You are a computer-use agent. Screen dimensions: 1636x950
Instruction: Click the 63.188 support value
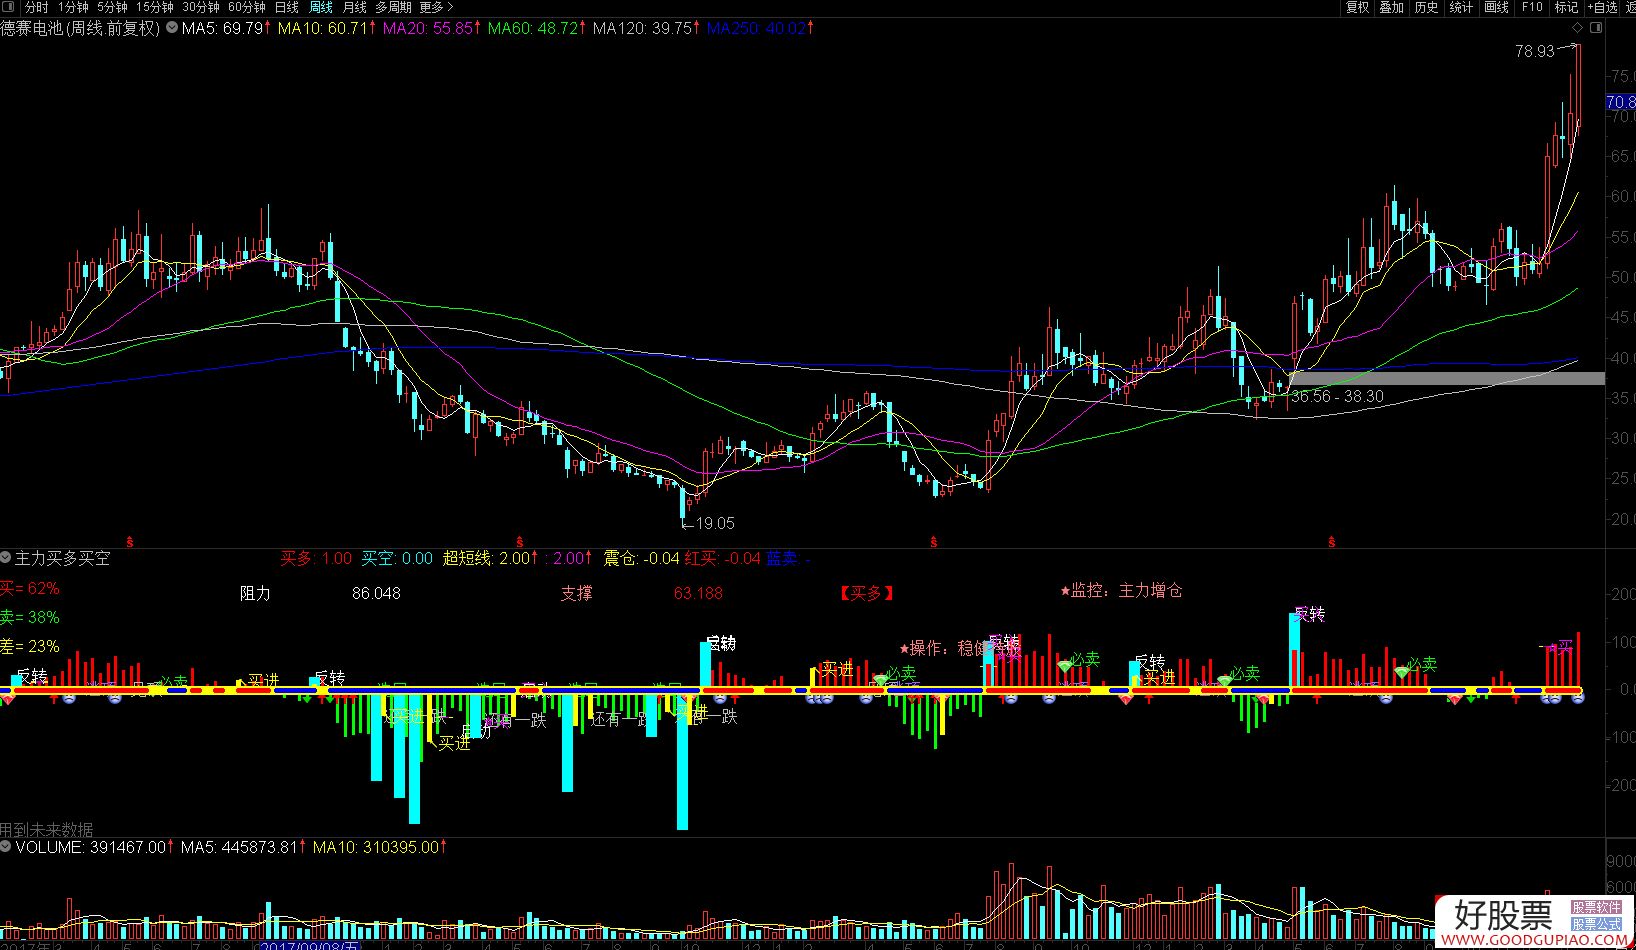click(698, 593)
